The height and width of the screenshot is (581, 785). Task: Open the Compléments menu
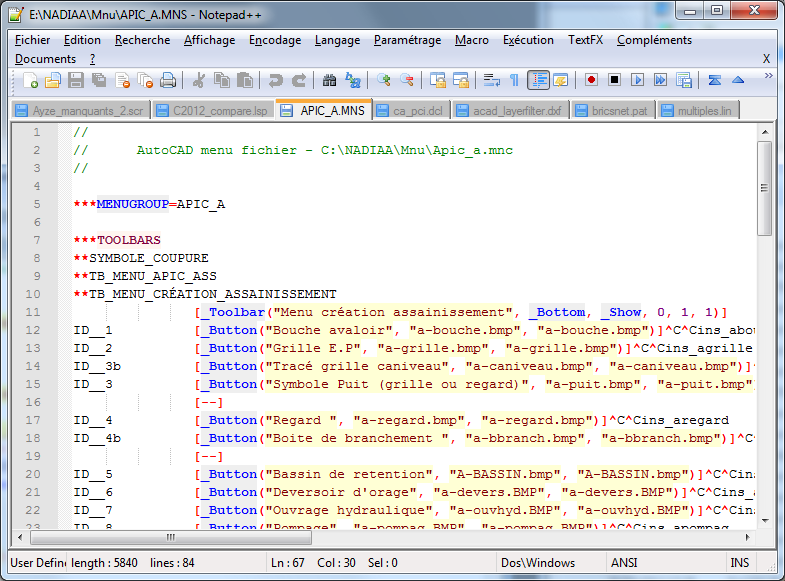(x=654, y=40)
